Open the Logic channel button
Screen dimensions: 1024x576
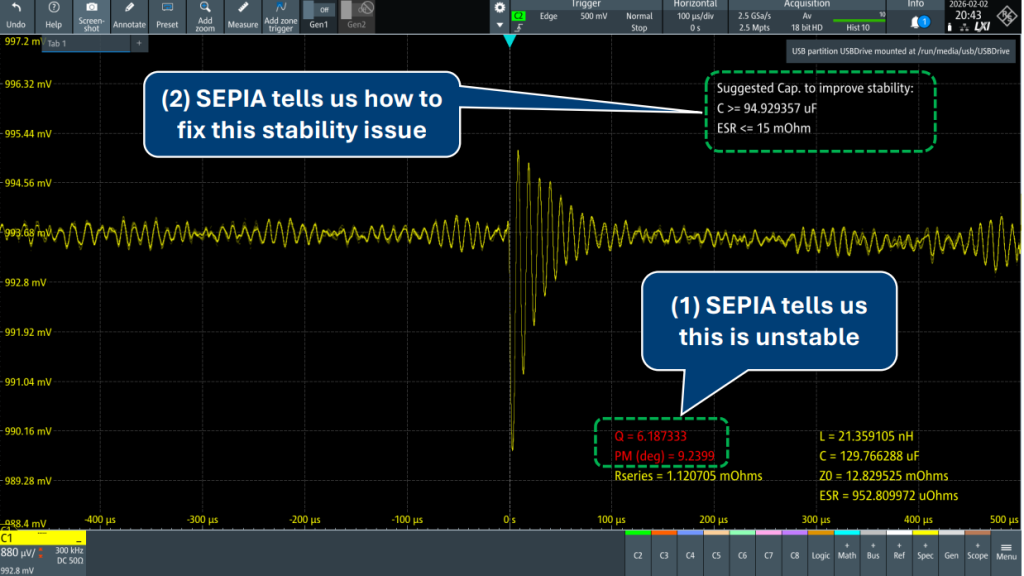pyautogui.click(x=821, y=552)
